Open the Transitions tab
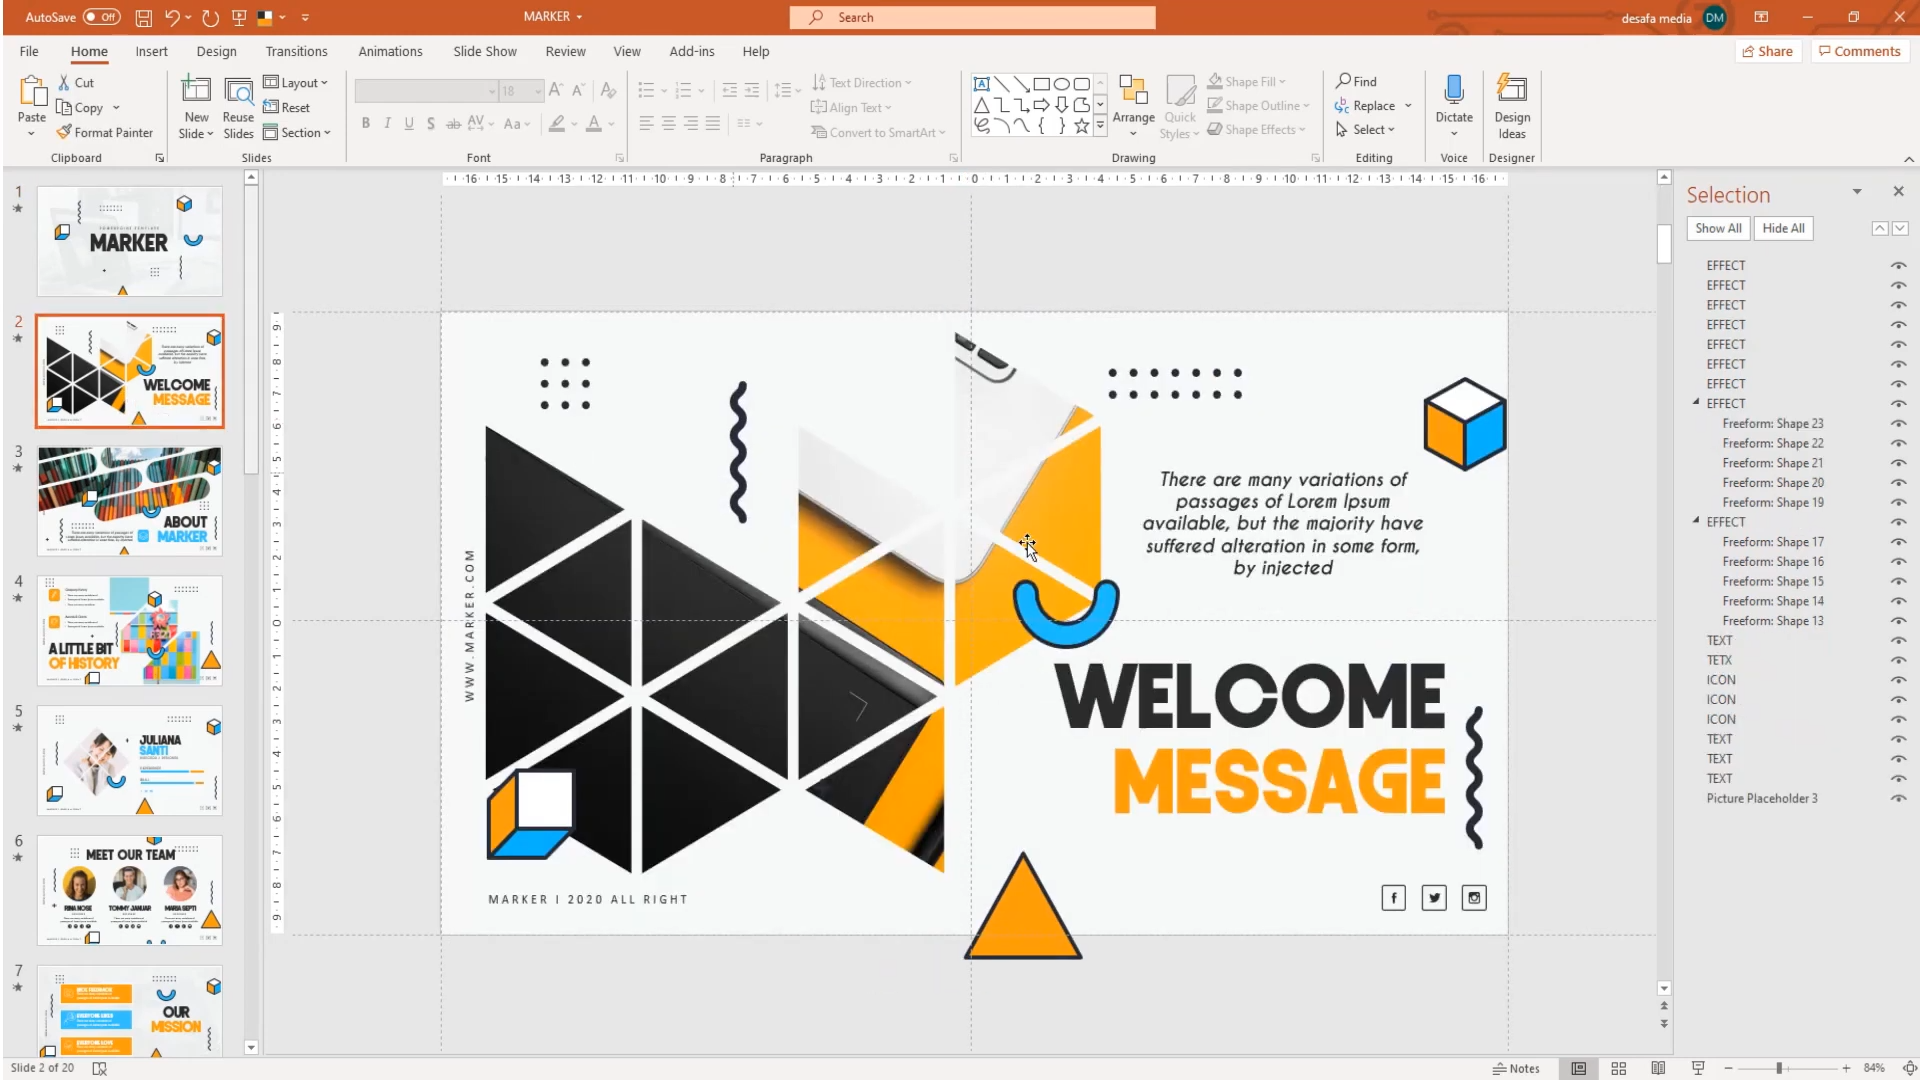Image resolution: width=1920 pixels, height=1080 pixels. [x=296, y=51]
